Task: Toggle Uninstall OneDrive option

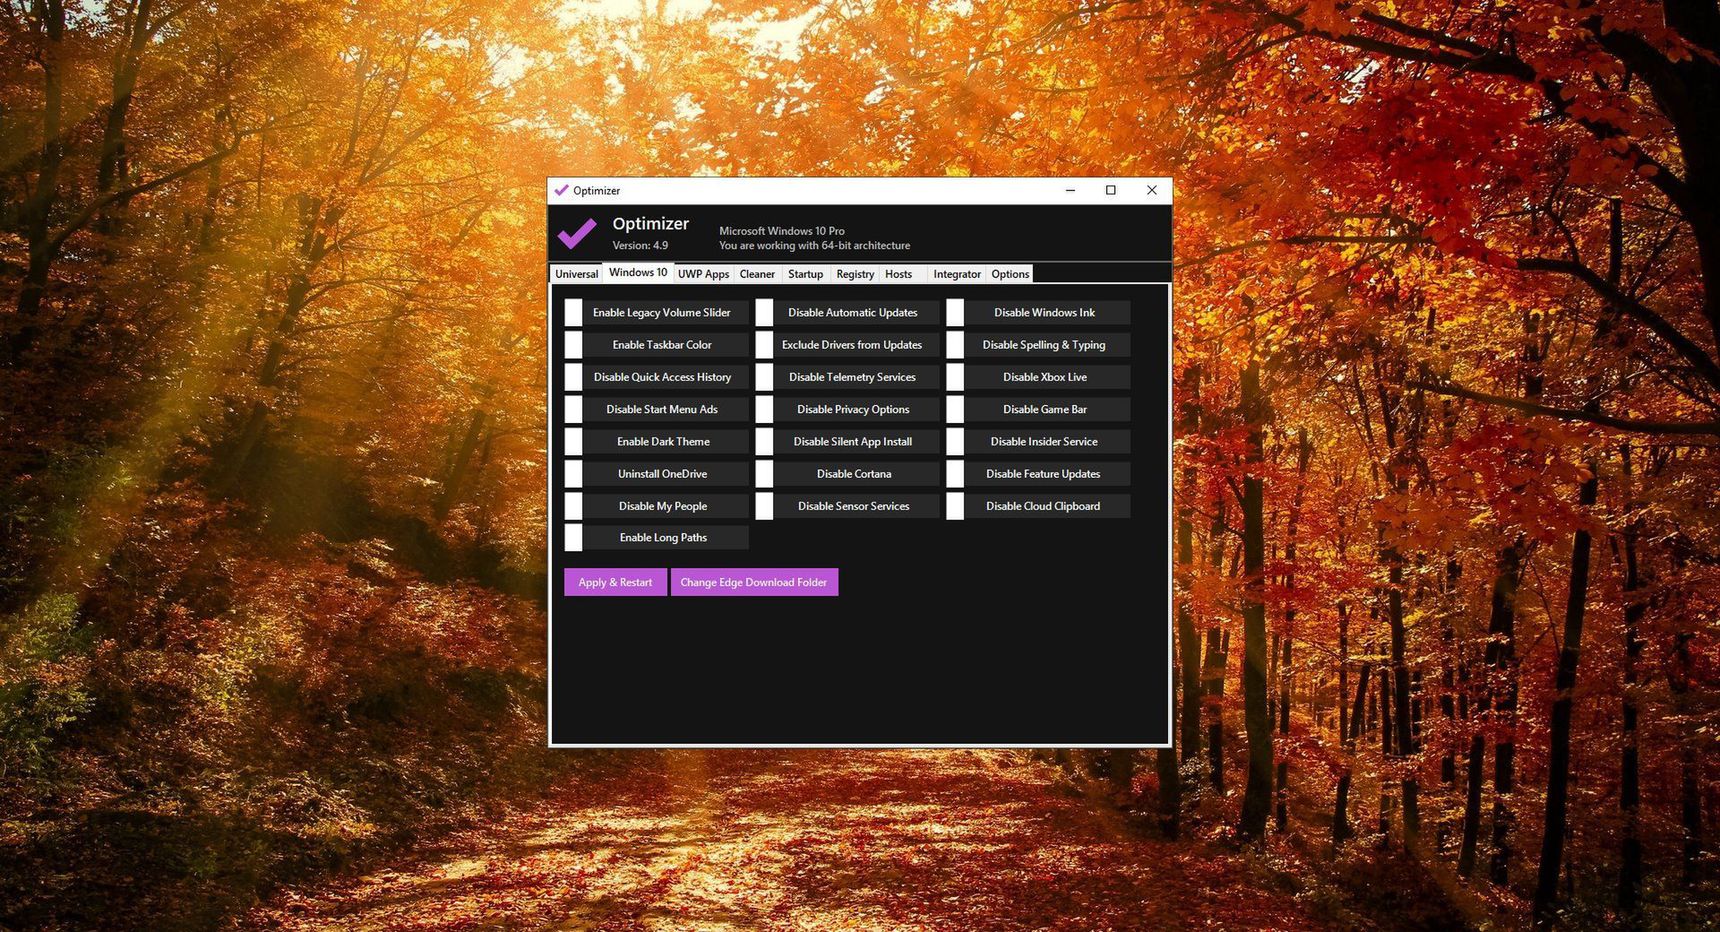Action: tap(656, 474)
